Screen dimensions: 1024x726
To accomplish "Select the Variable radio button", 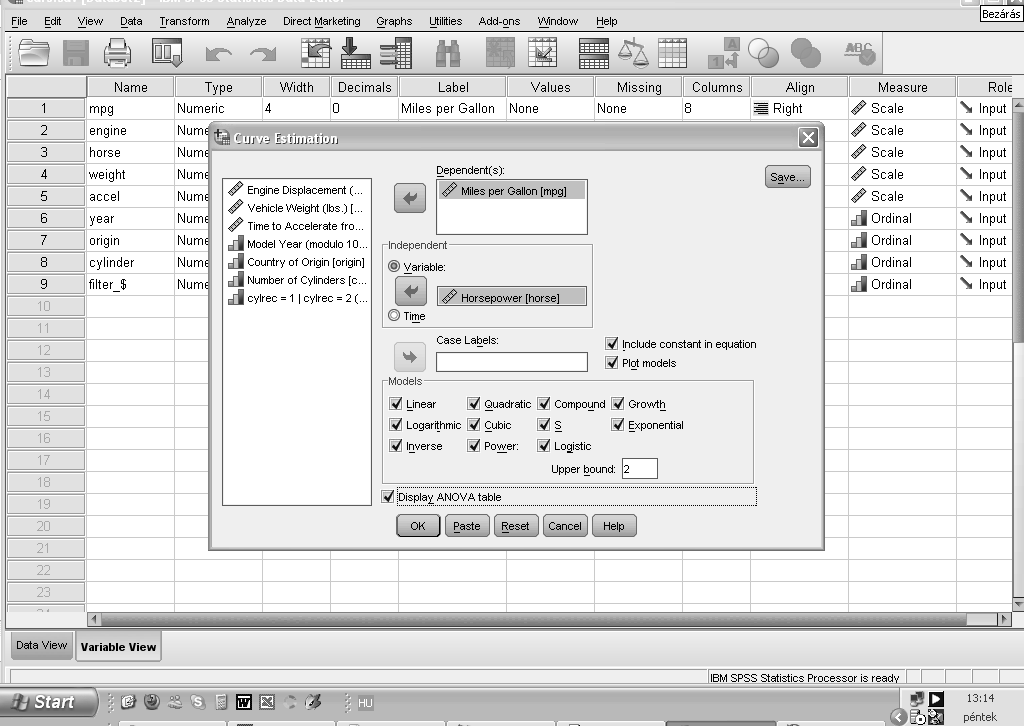I will [x=394, y=266].
